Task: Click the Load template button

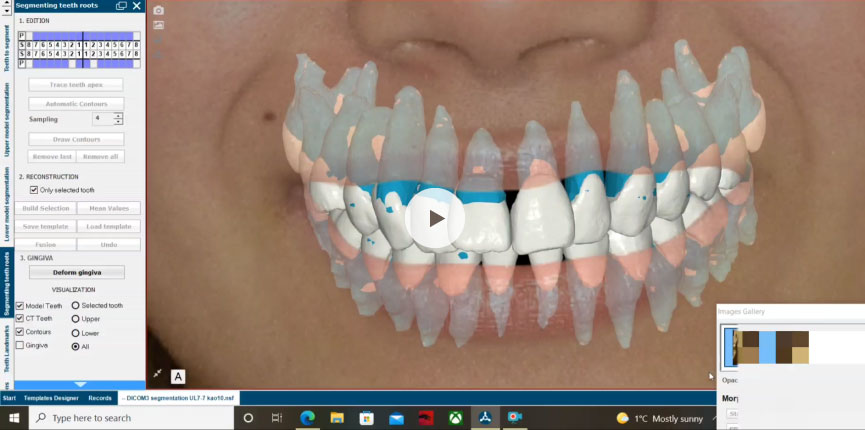Action: click(x=109, y=226)
